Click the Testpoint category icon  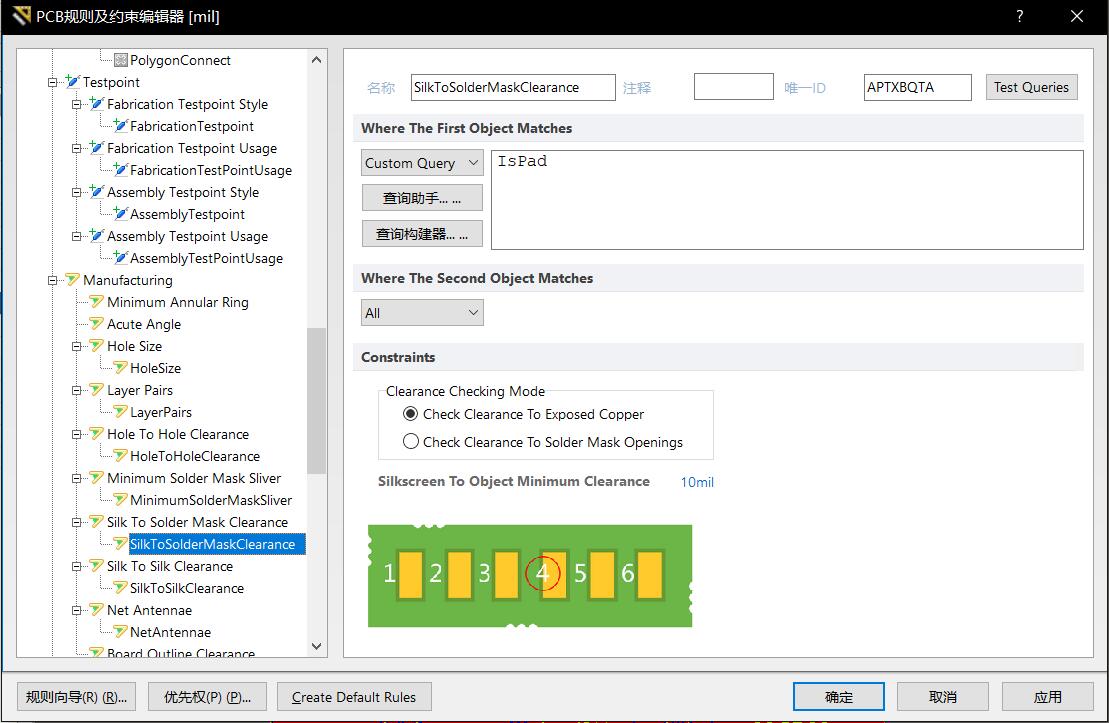73,82
